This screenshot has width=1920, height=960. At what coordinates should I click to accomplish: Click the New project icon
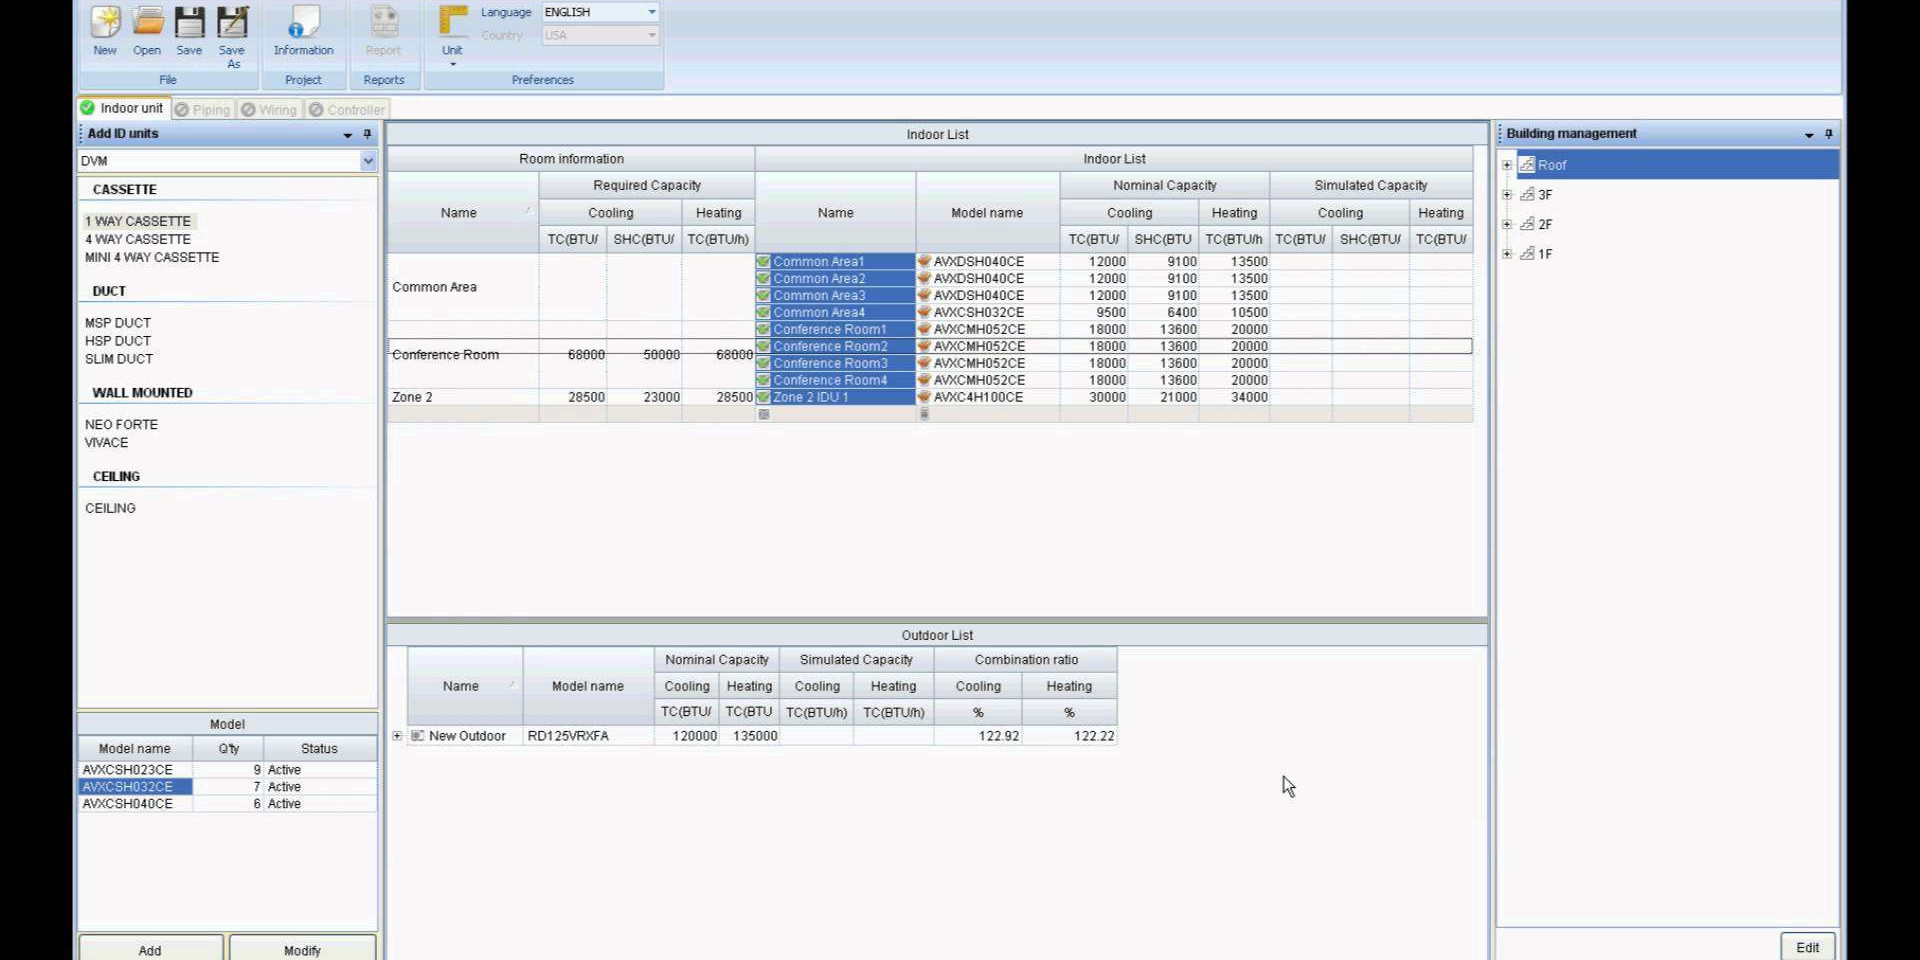pyautogui.click(x=105, y=24)
